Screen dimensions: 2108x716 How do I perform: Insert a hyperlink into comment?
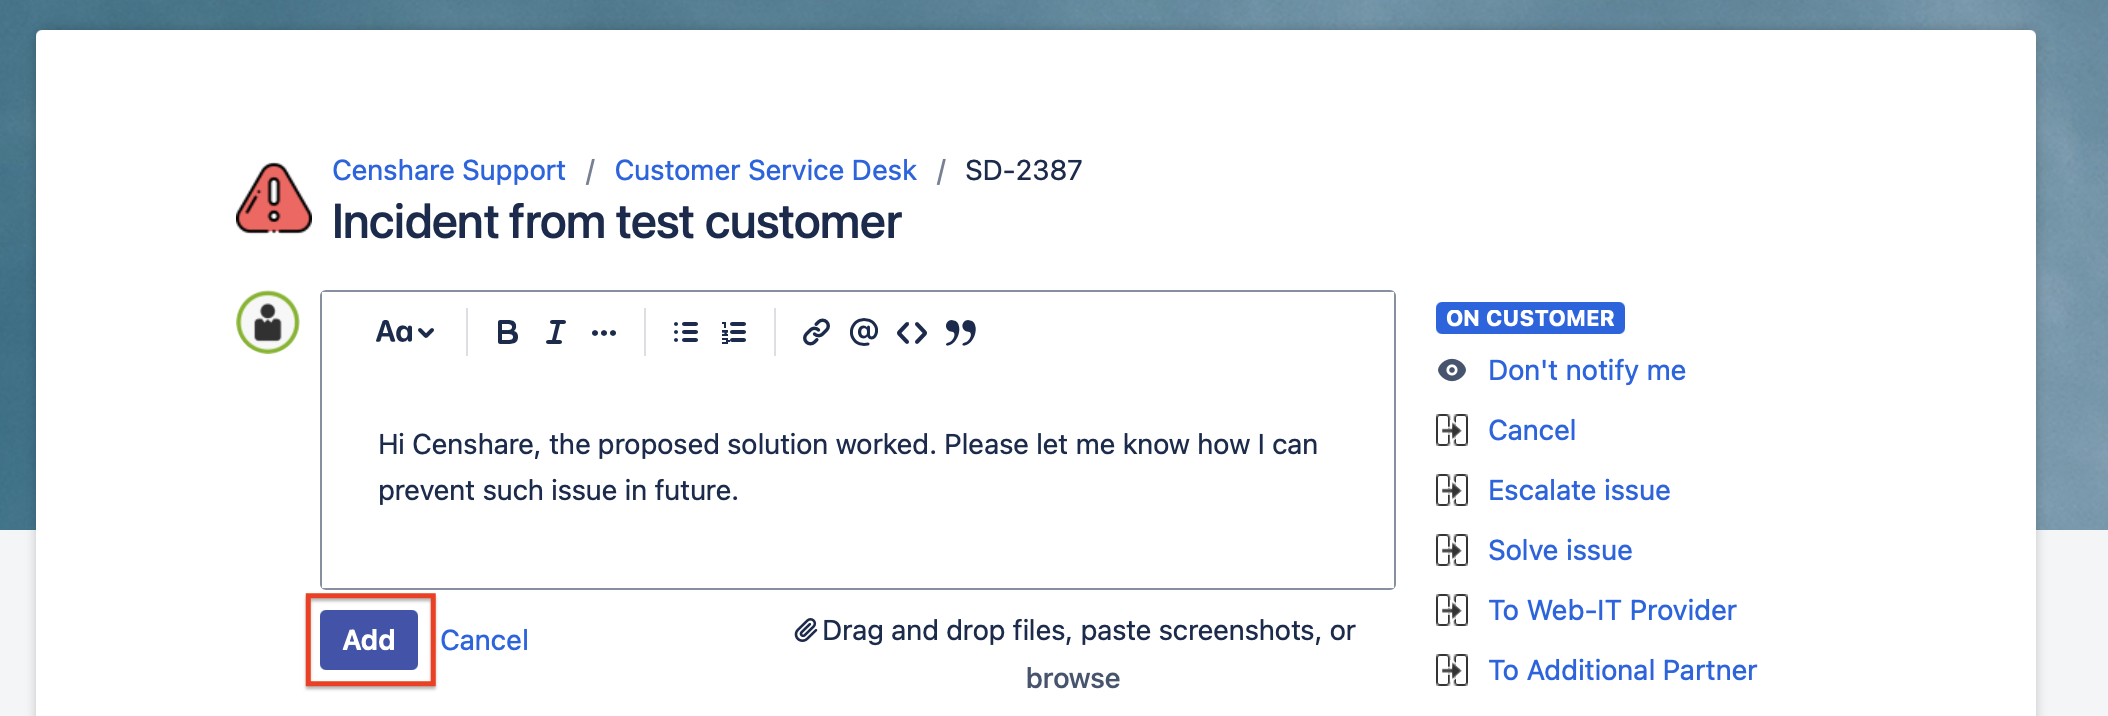coord(816,332)
